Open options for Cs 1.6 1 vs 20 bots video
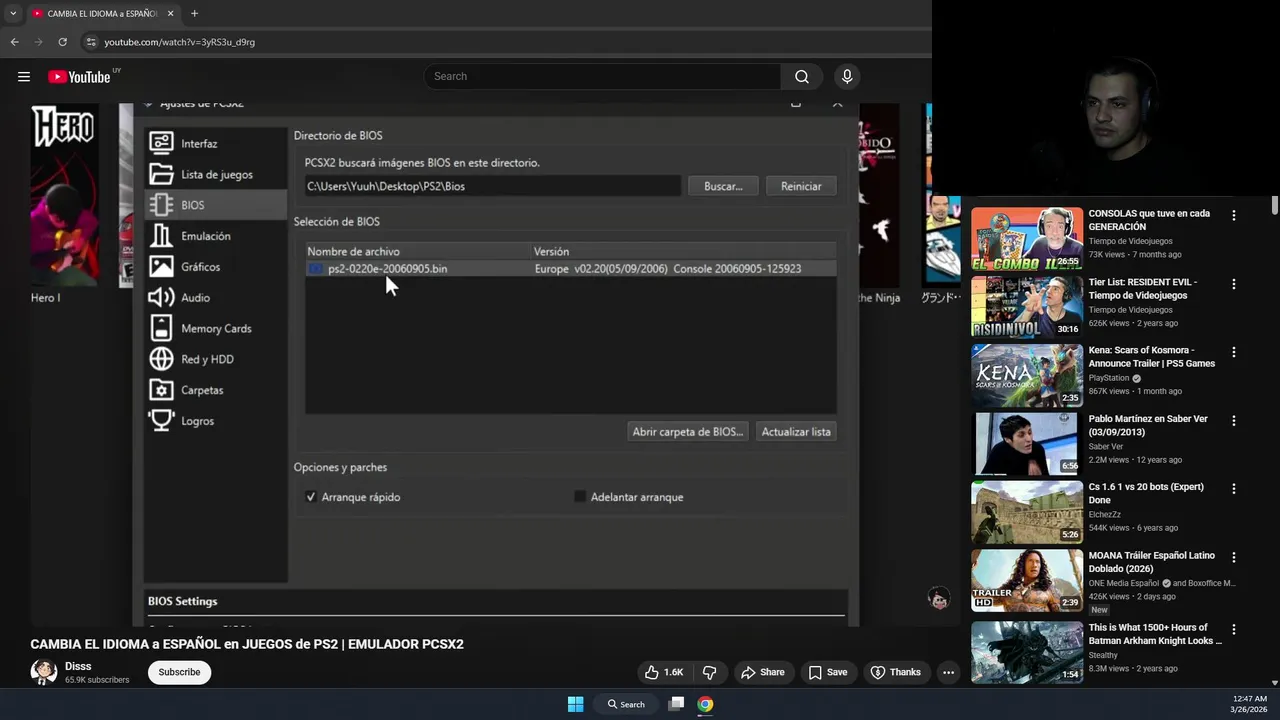 click(x=1233, y=489)
